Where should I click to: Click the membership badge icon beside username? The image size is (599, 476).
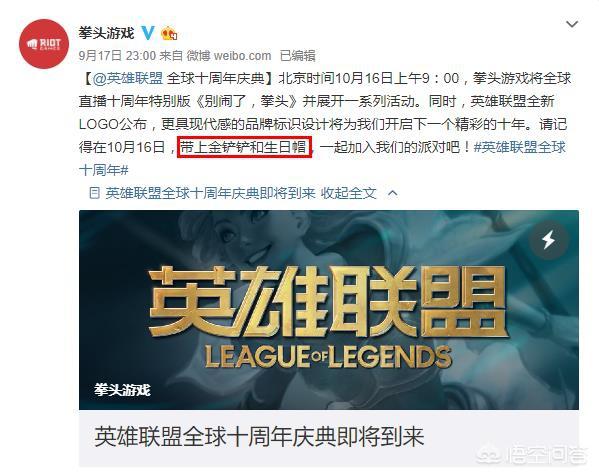pyautogui.click(x=170, y=34)
